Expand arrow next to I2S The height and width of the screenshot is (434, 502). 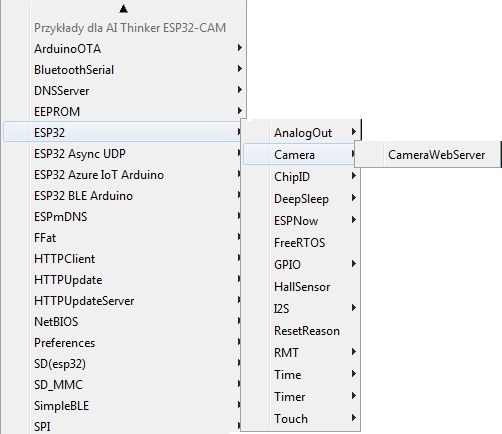point(354,308)
